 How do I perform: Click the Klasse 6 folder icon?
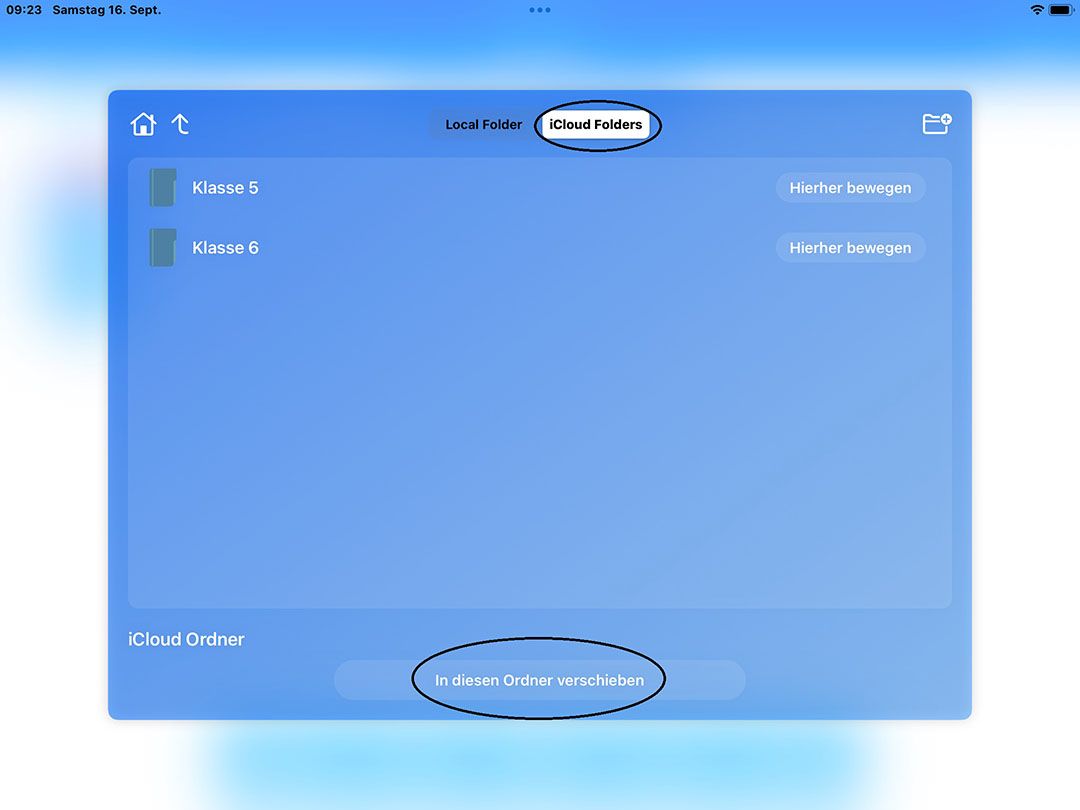[163, 247]
